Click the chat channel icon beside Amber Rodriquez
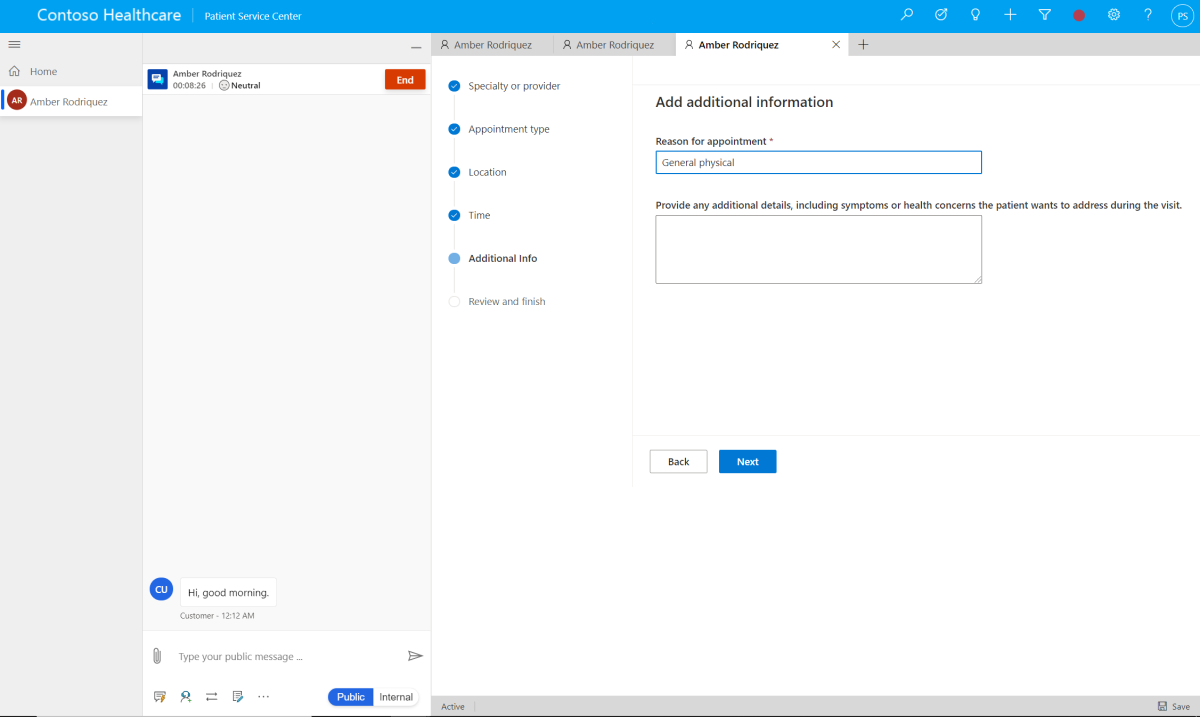 coord(157,79)
